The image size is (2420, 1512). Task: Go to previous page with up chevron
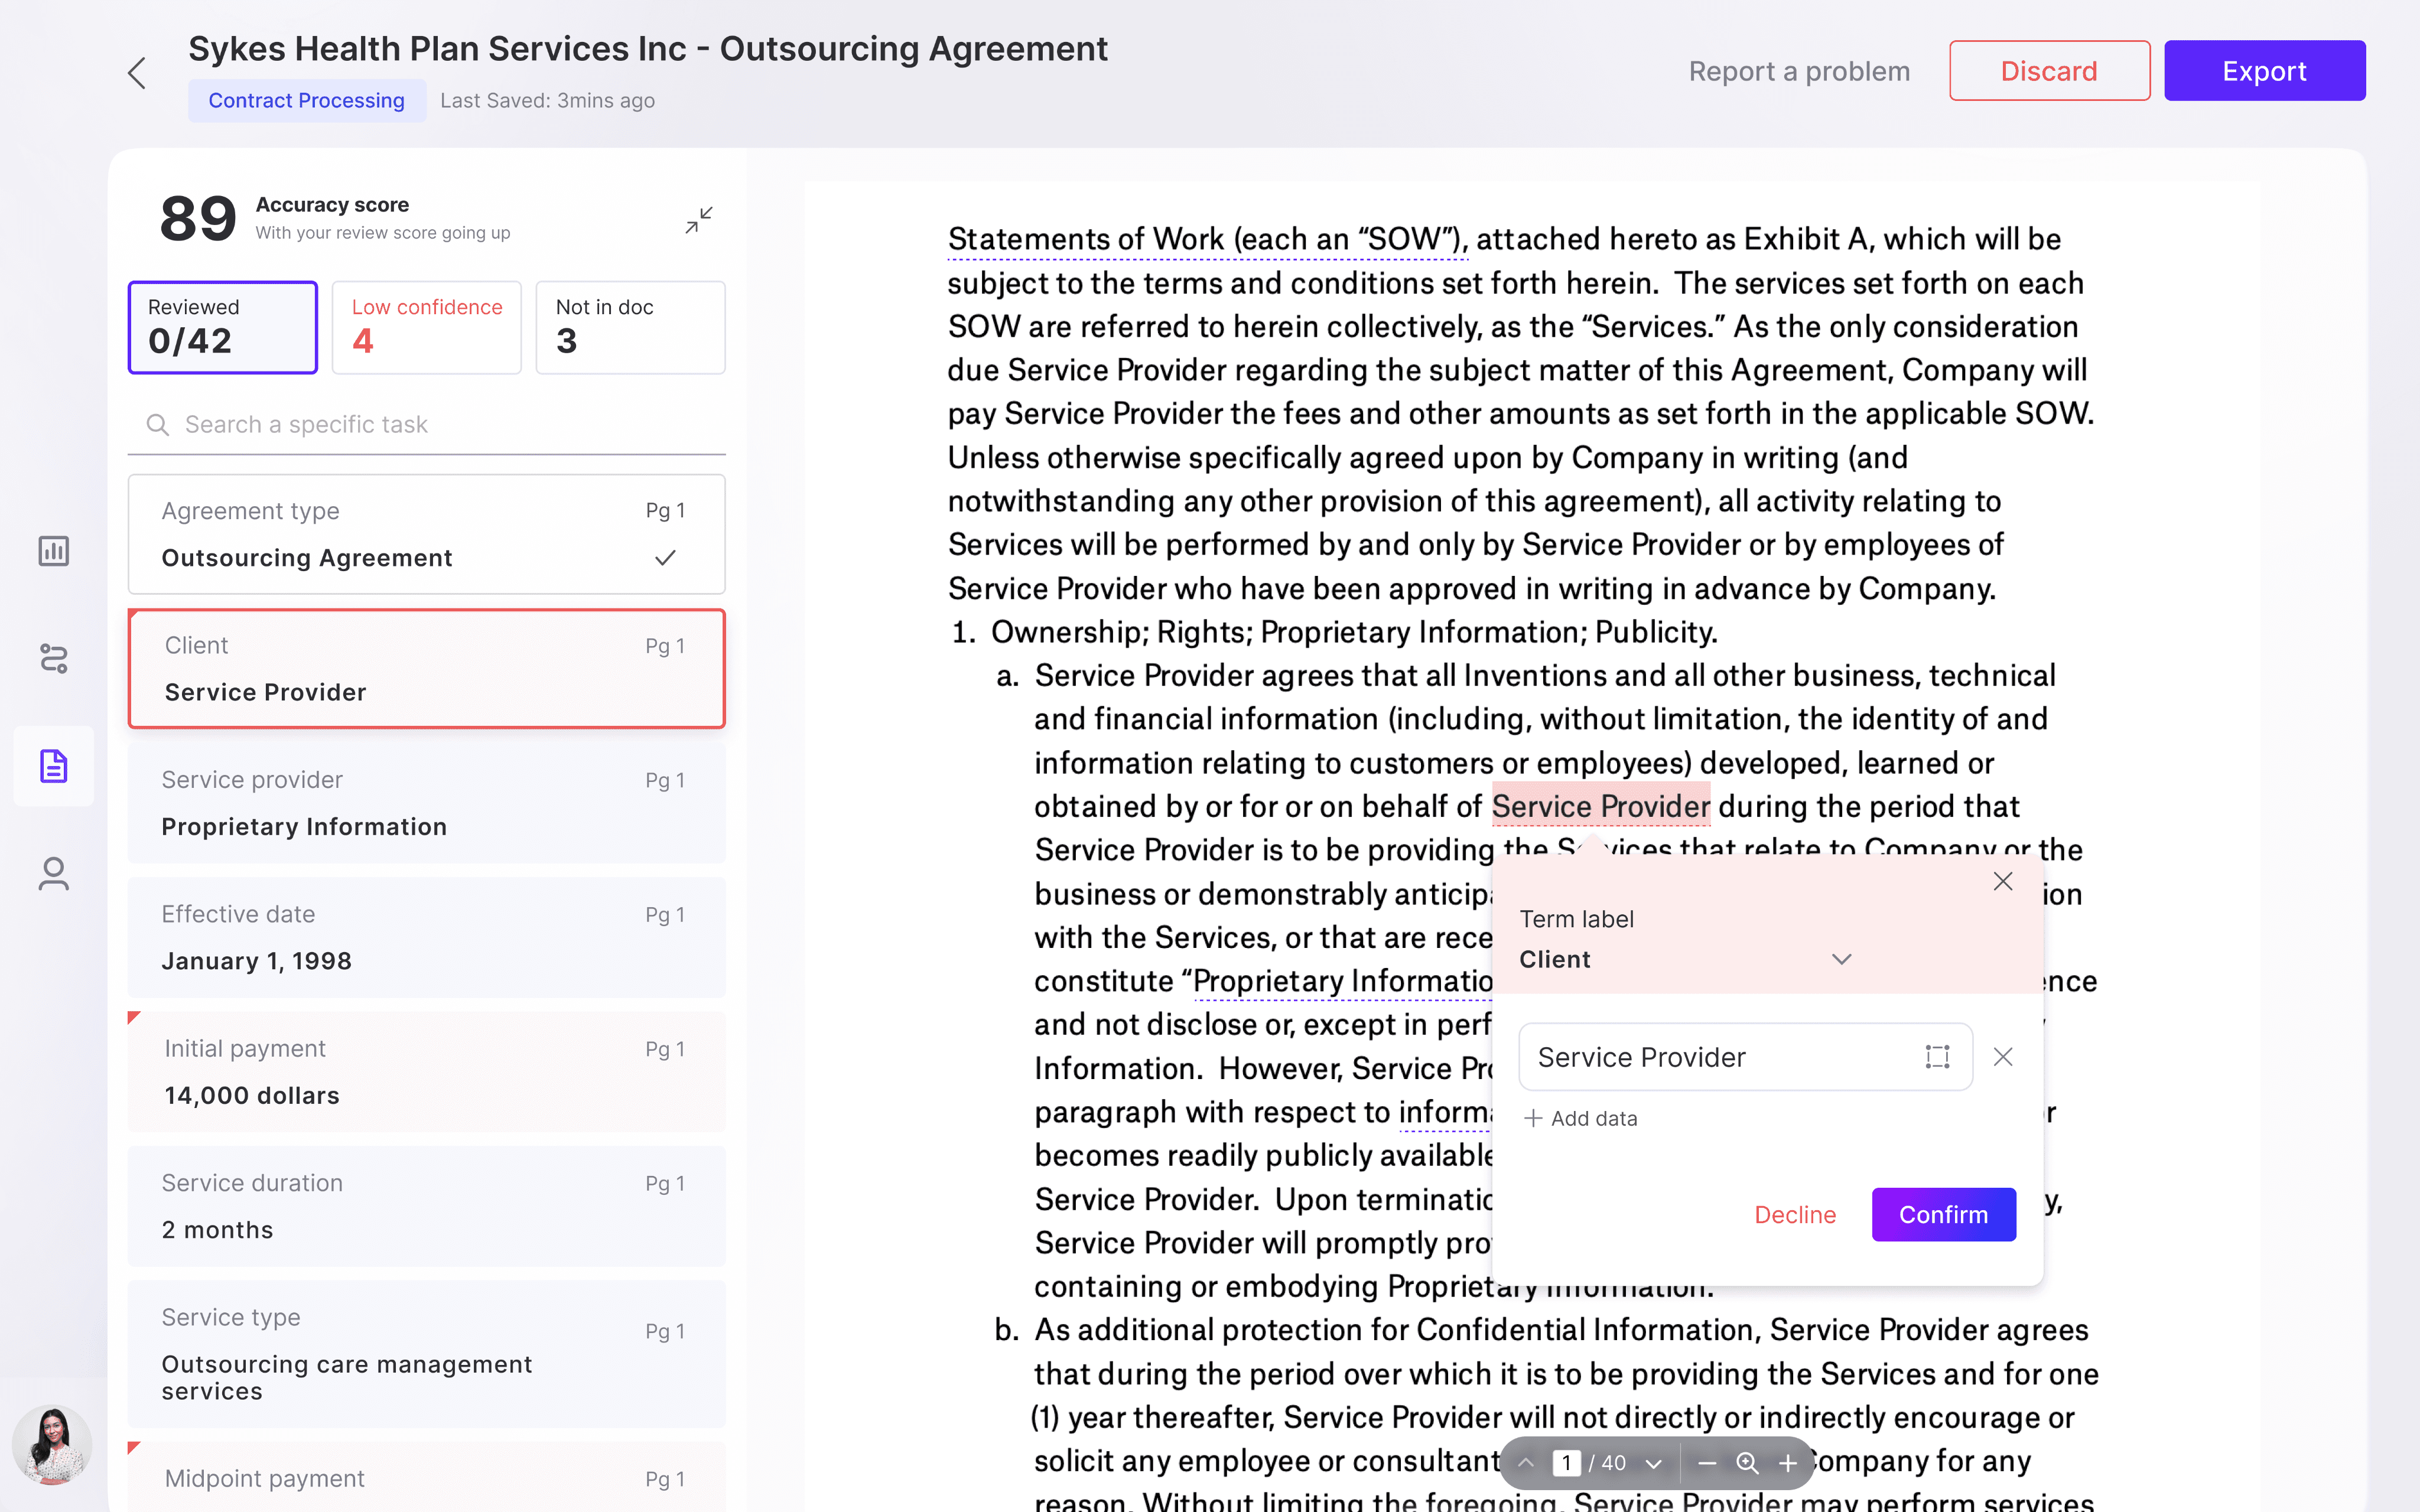(x=1526, y=1463)
